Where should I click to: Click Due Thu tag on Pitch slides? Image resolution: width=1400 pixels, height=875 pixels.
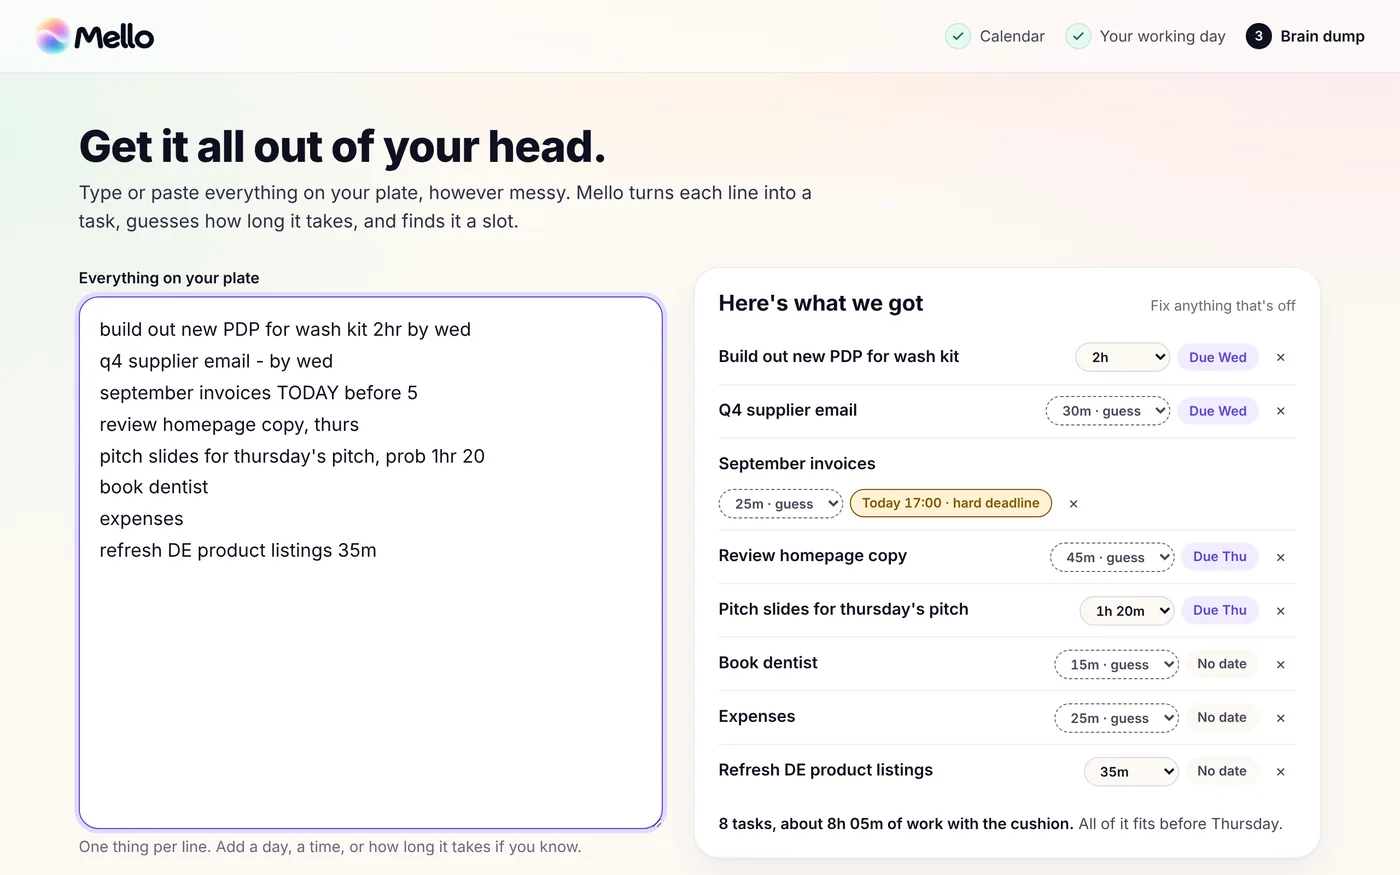click(1219, 610)
